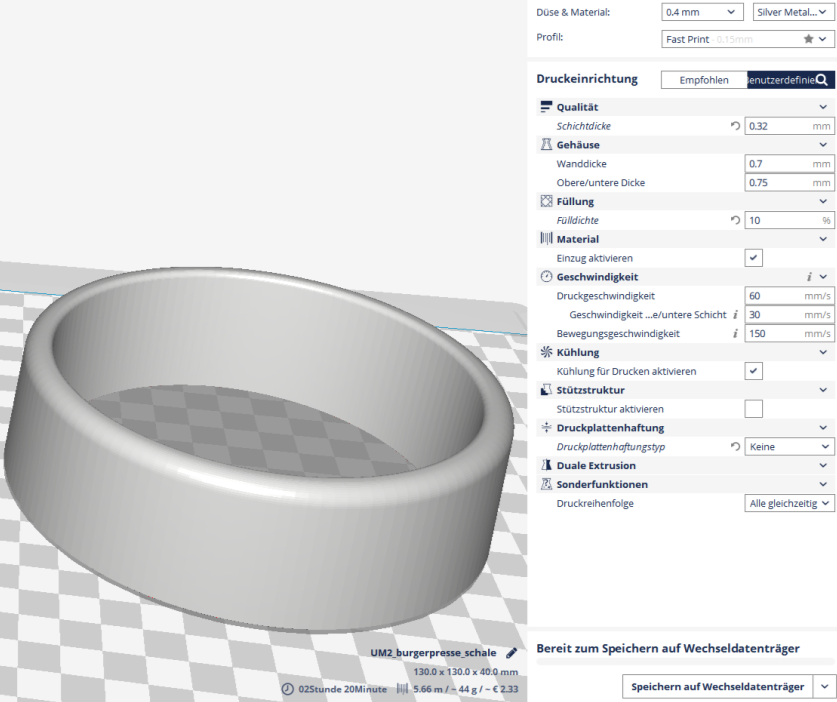This screenshot has width=837, height=702.
Task: Switch to Empfohlen tab
Action: pos(704,80)
